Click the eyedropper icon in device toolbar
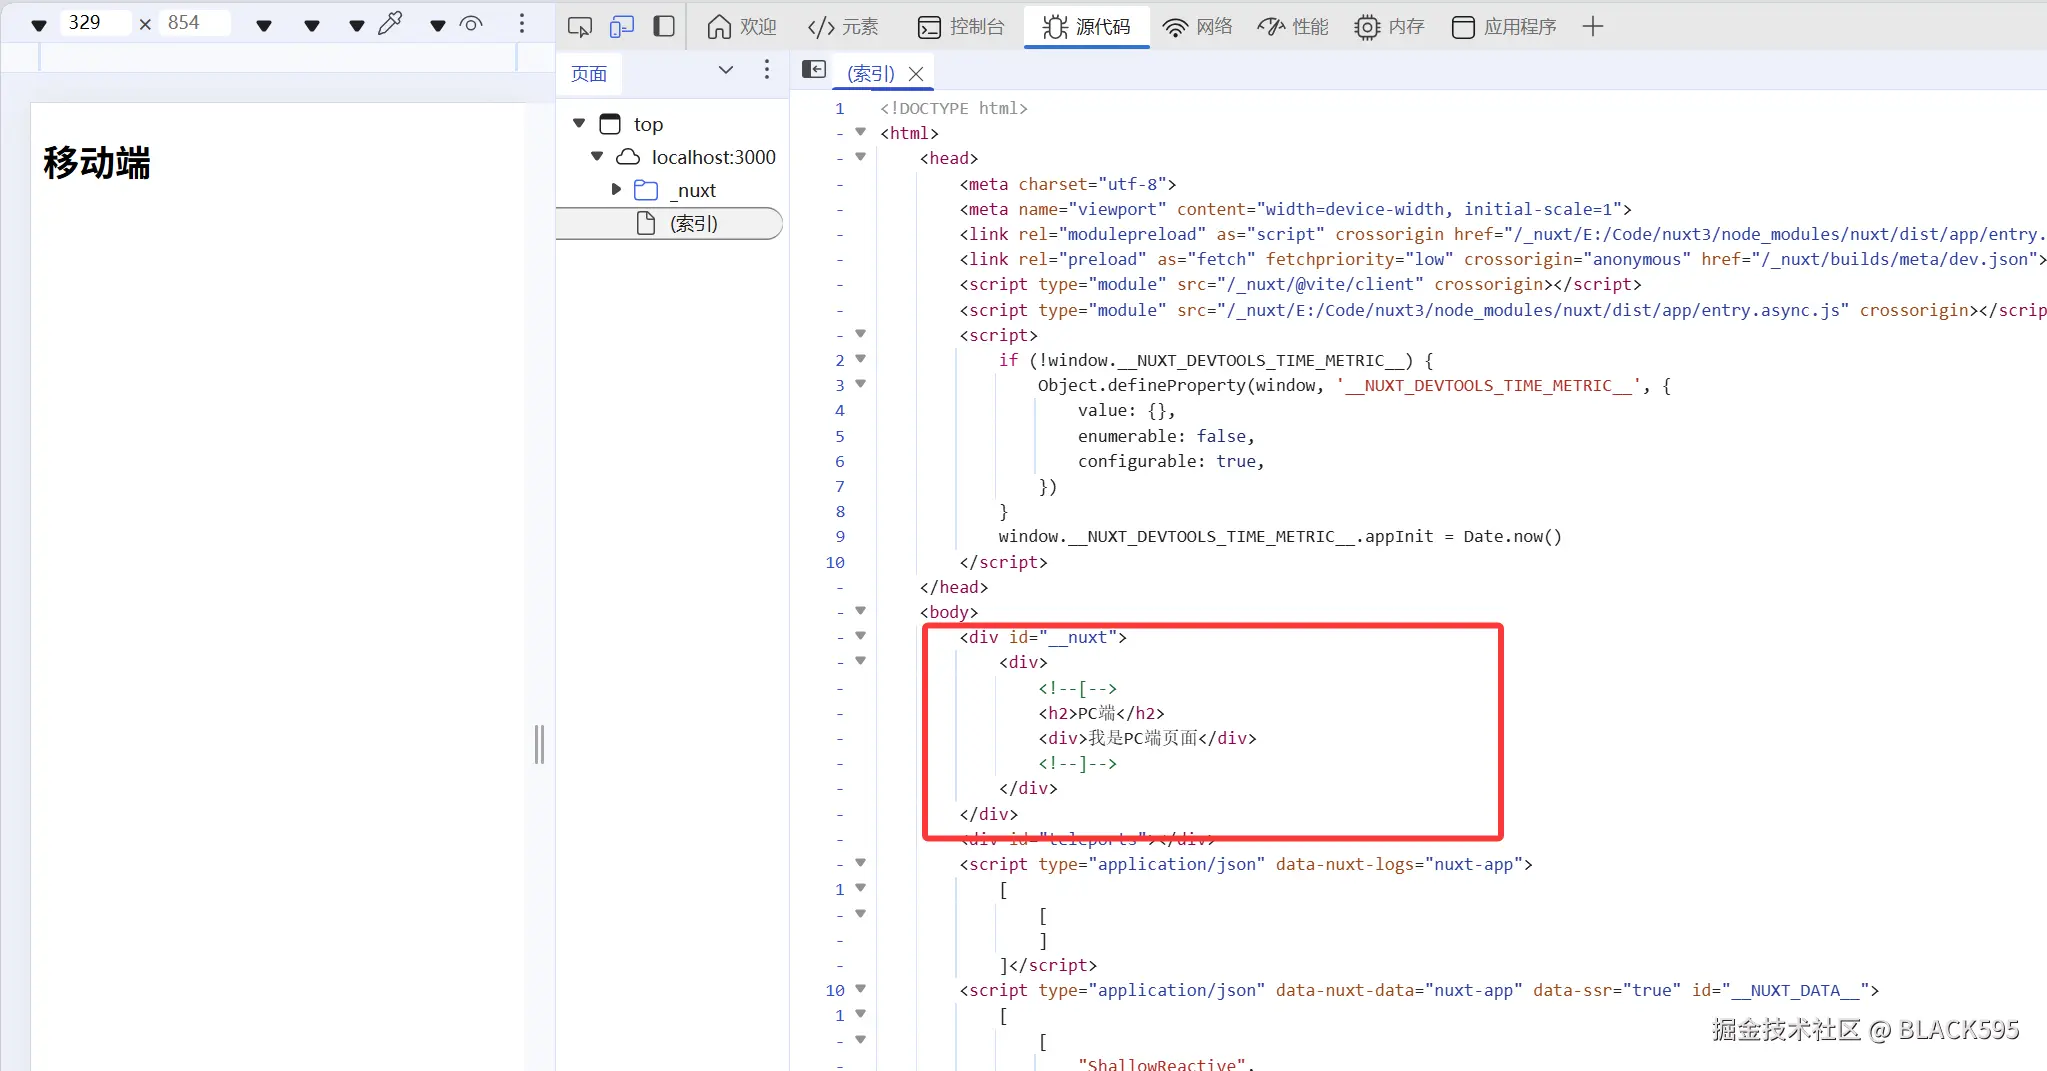The width and height of the screenshot is (2047, 1071). click(391, 23)
